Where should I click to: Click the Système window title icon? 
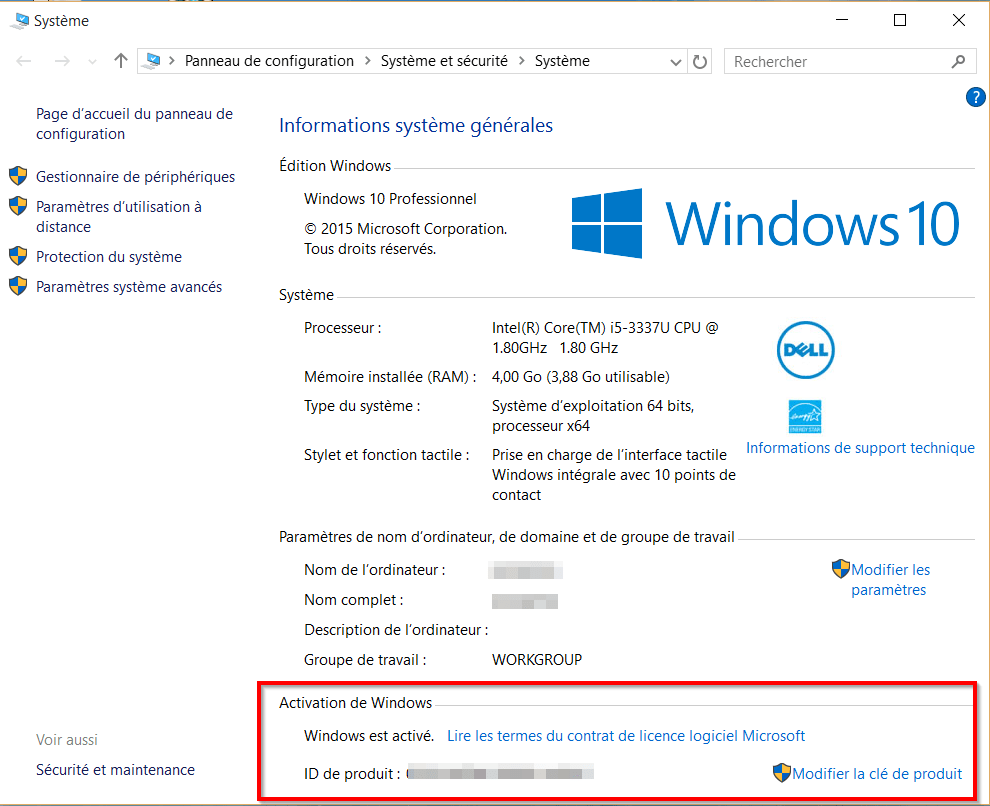pos(20,21)
